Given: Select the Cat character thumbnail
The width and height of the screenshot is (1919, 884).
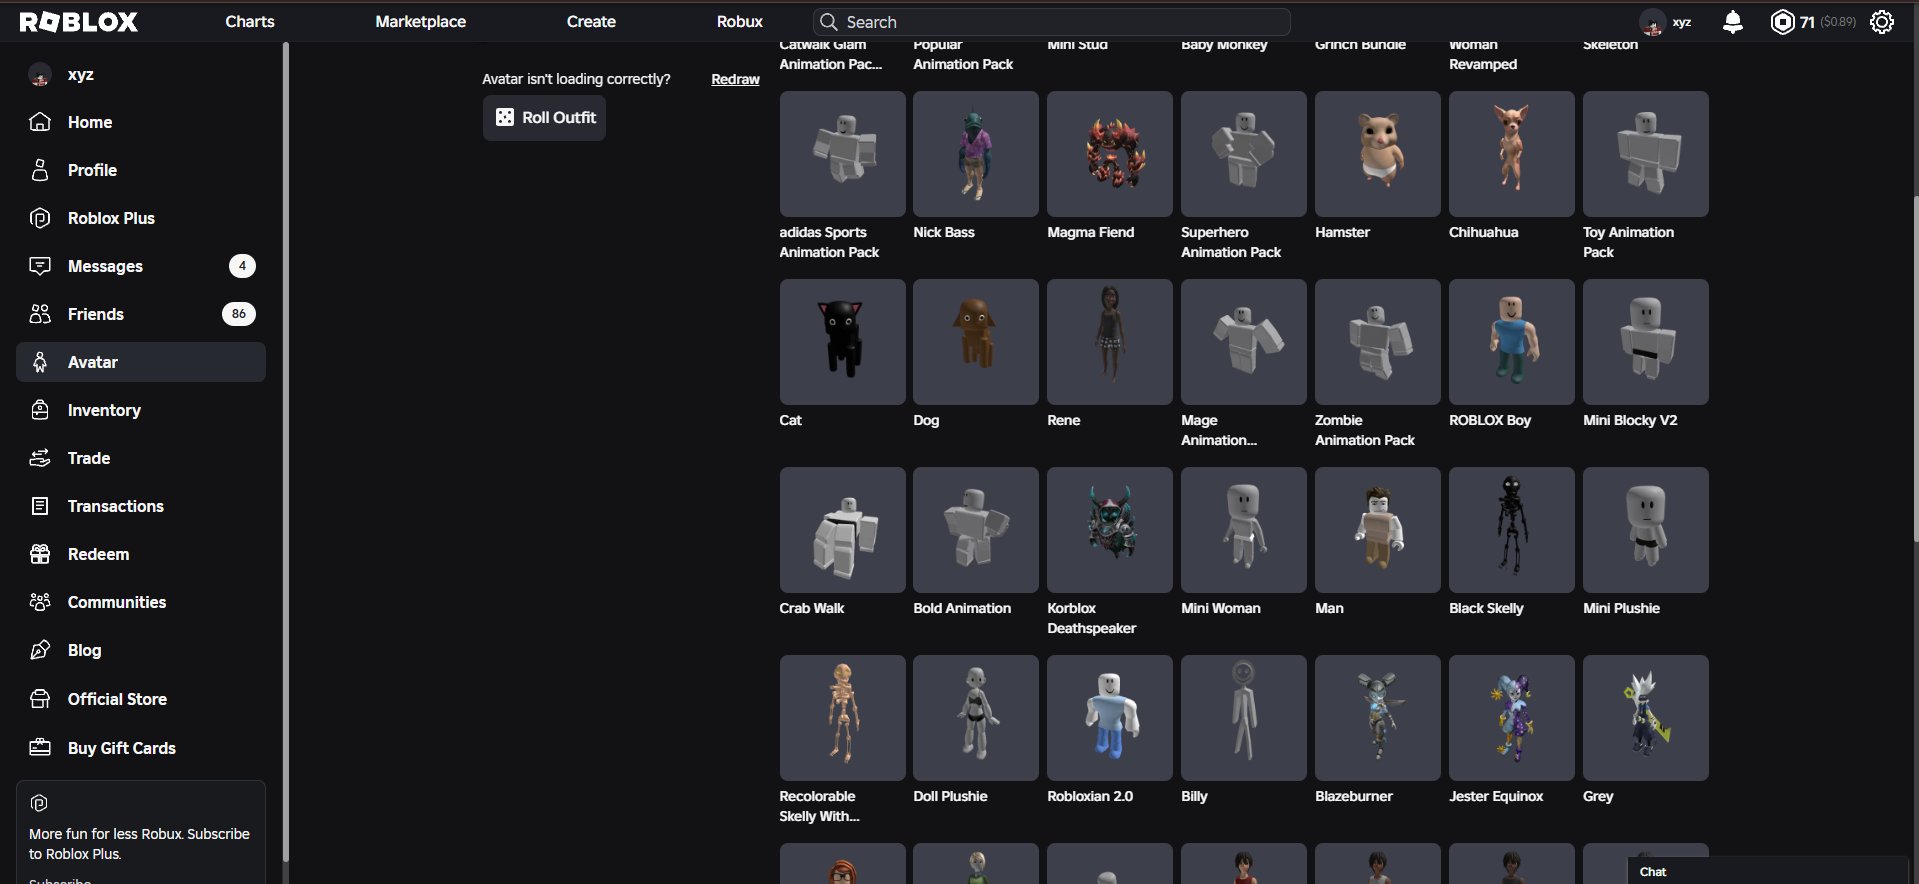Looking at the screenshot, I should (x=842, y=342).
